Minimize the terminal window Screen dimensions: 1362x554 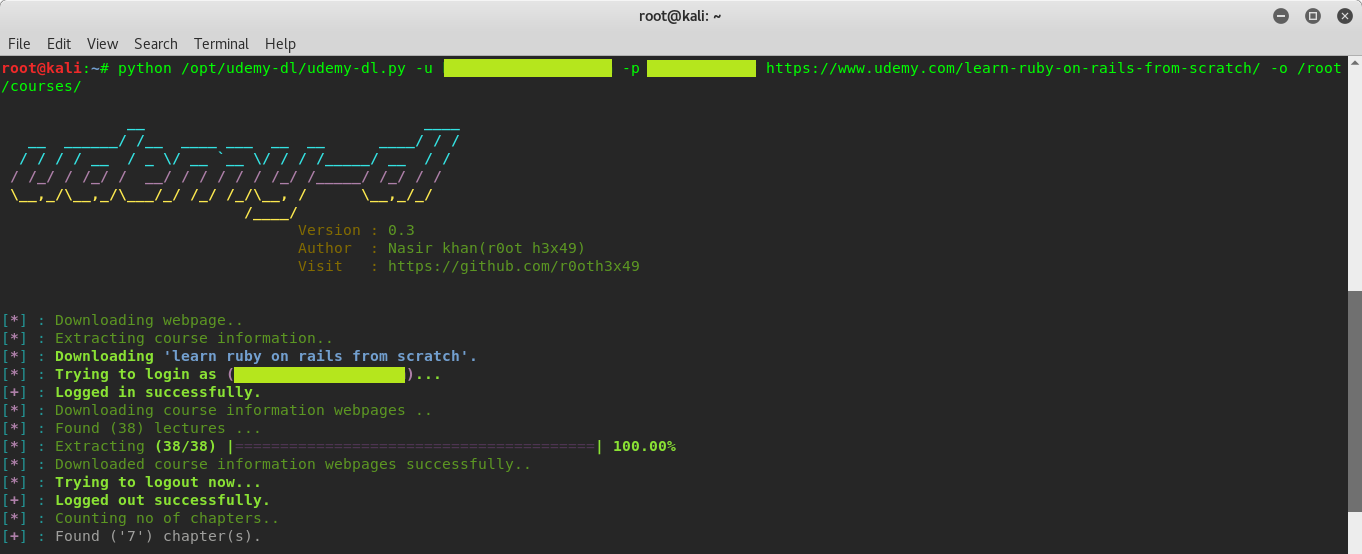[1281, 16]
